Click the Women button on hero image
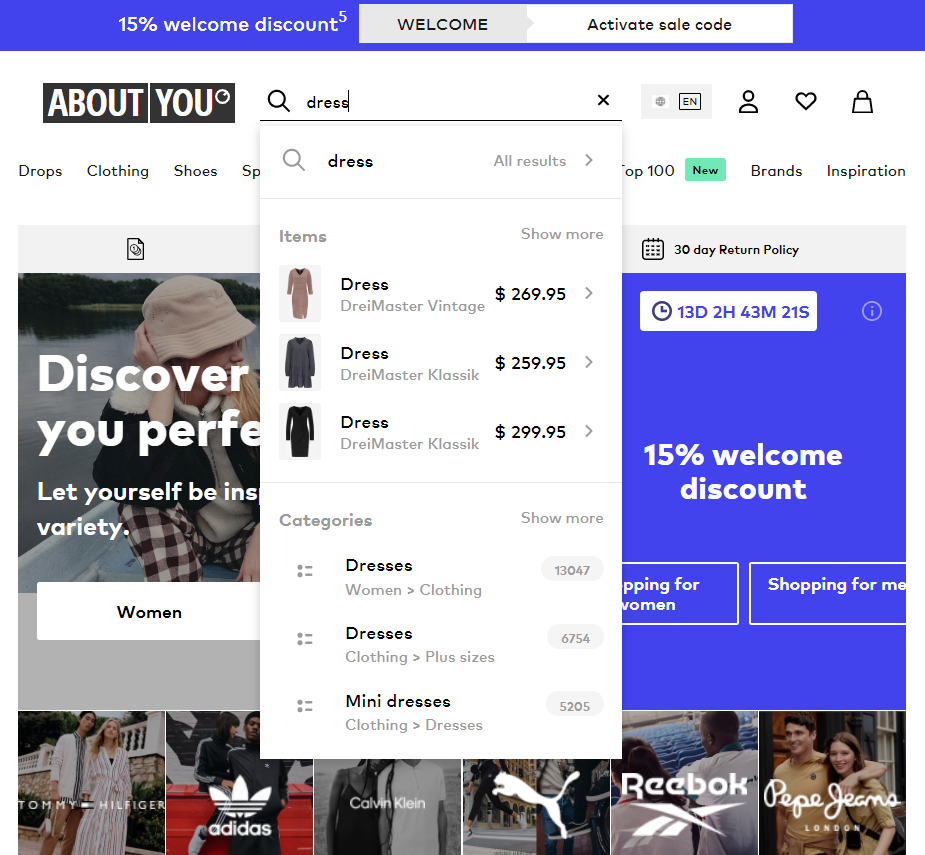 (x=149, y=612)
